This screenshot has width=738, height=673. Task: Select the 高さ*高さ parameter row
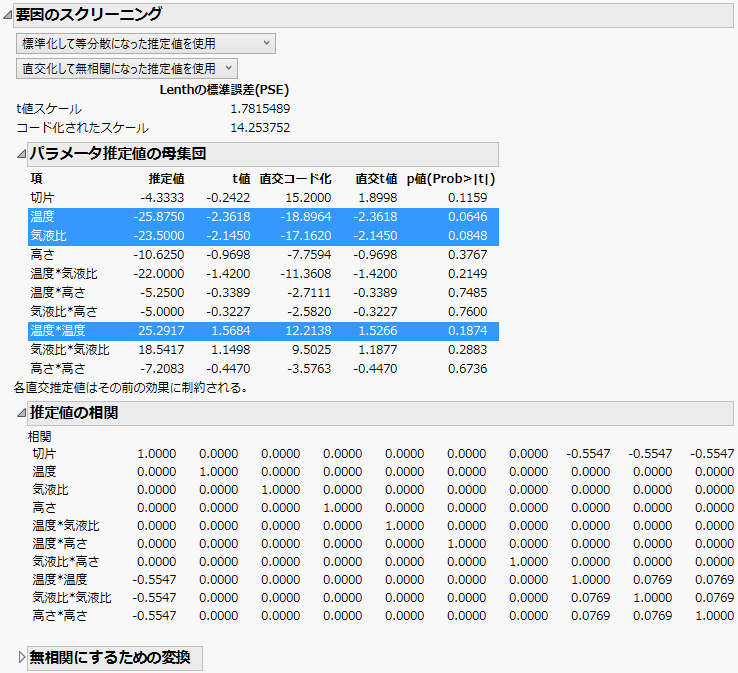click(x=263, y=369)
